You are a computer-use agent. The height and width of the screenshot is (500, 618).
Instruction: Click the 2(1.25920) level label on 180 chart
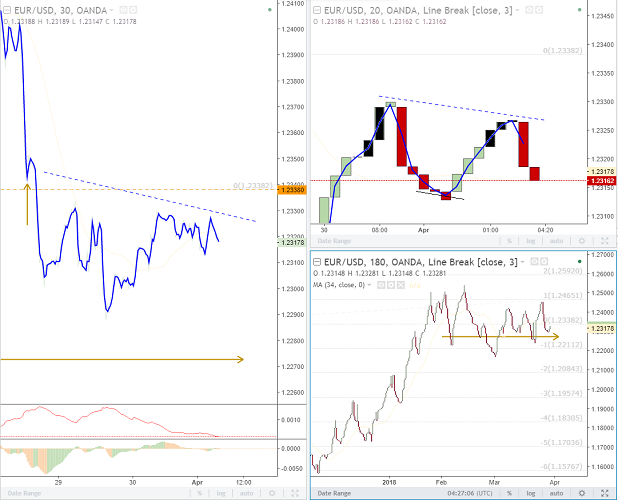pyautogui.click(x=562, y=271)
